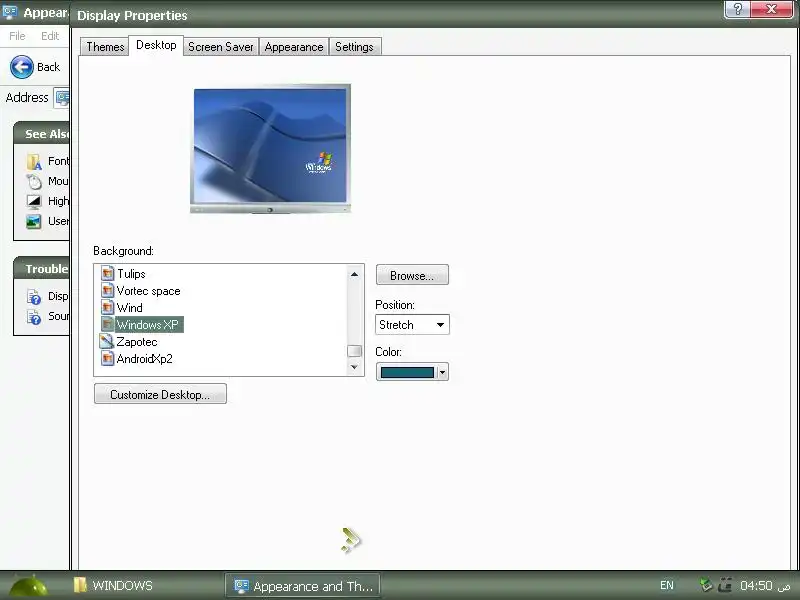The image size is (800, 600).
Task: Select the AndroidXp2 wallpaper
Action: point(144,359)
